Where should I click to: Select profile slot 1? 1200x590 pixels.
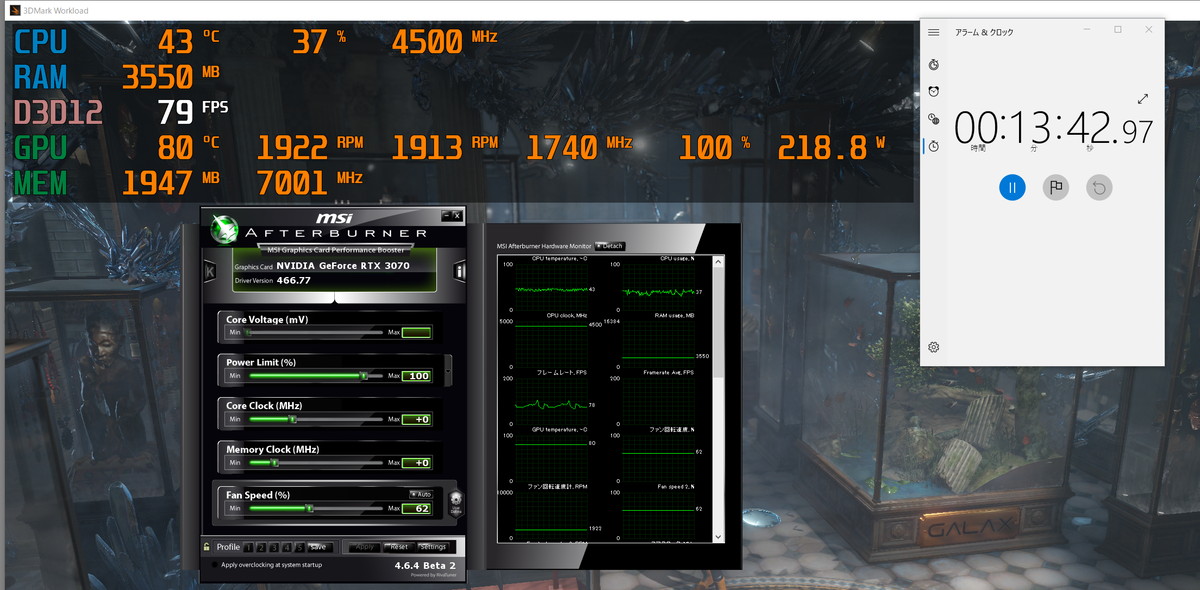click(249, 547)
